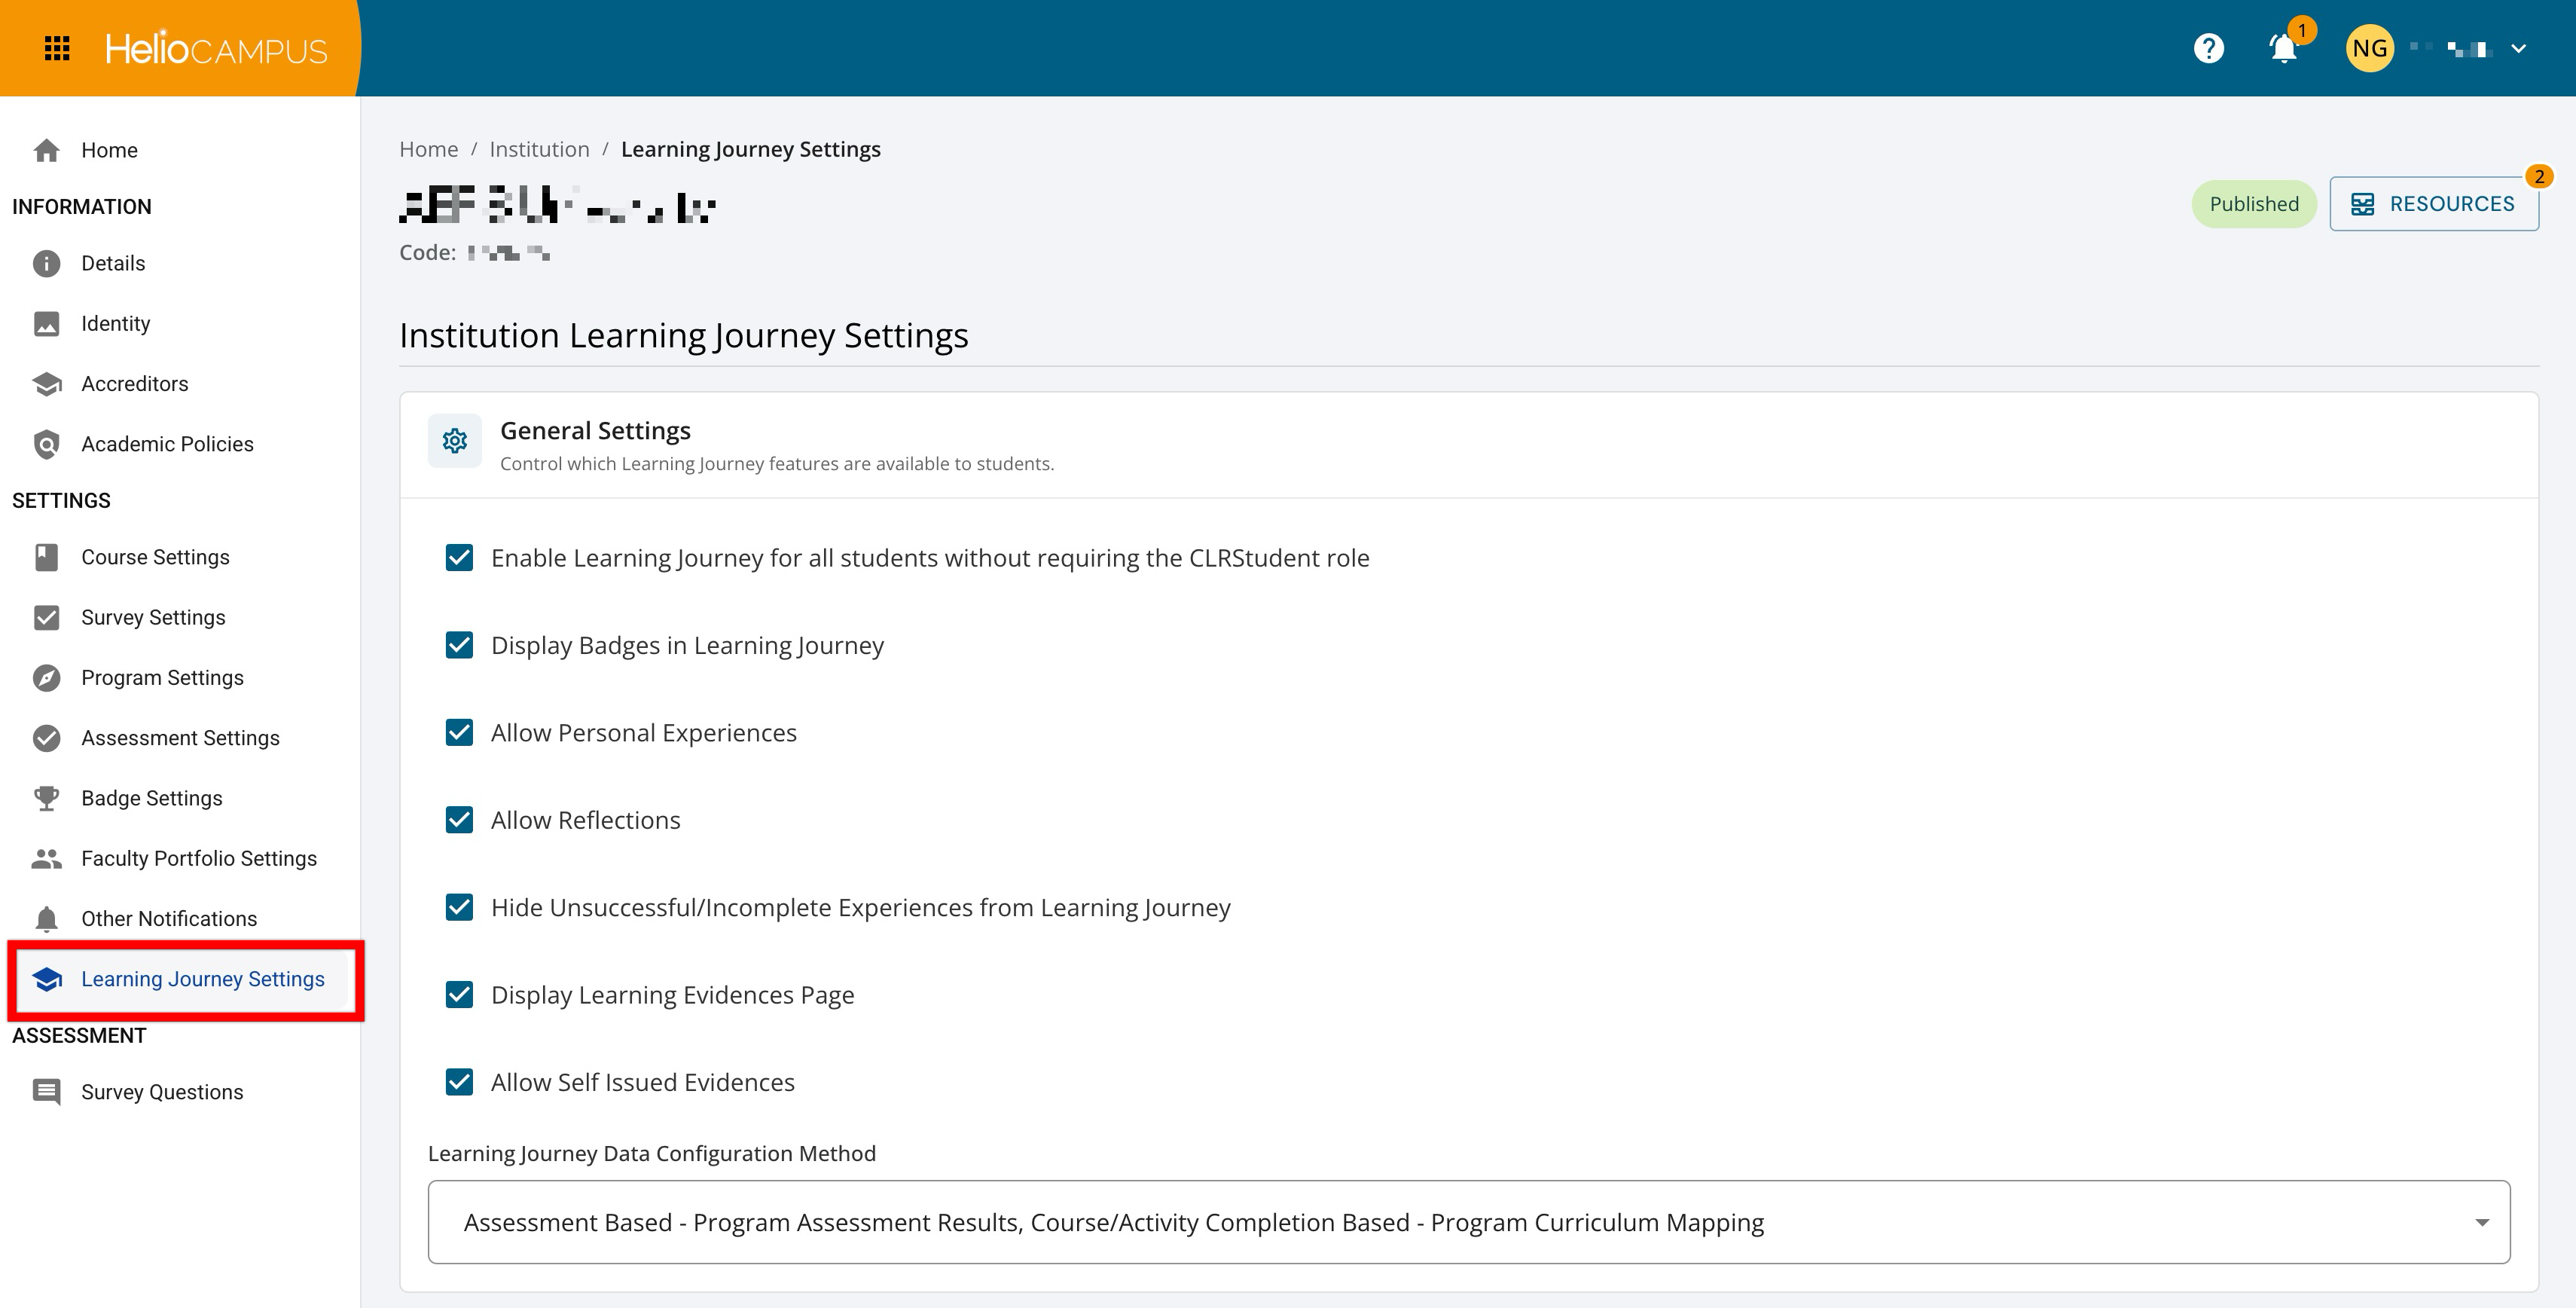Uncheck Allow Self Issued Evidences
Screen dimensions: 2576x1308
pyautogui.click(x=459, y=1082)
